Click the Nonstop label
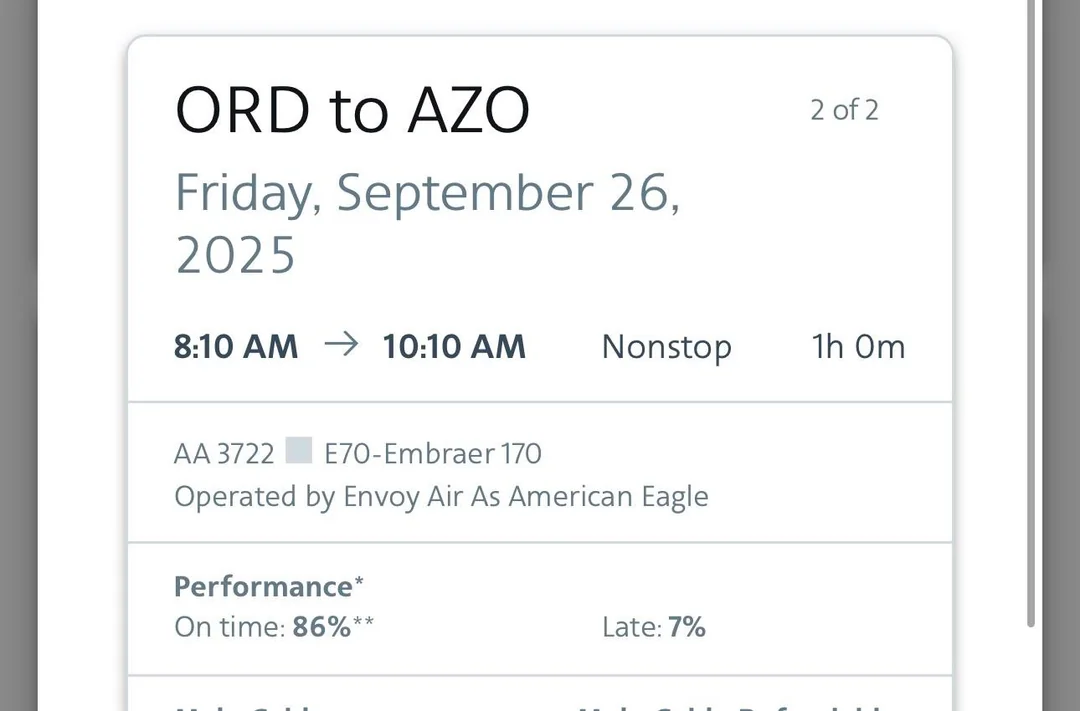The height and width of the screenshot is (711, 1080). tap(666, 347)
